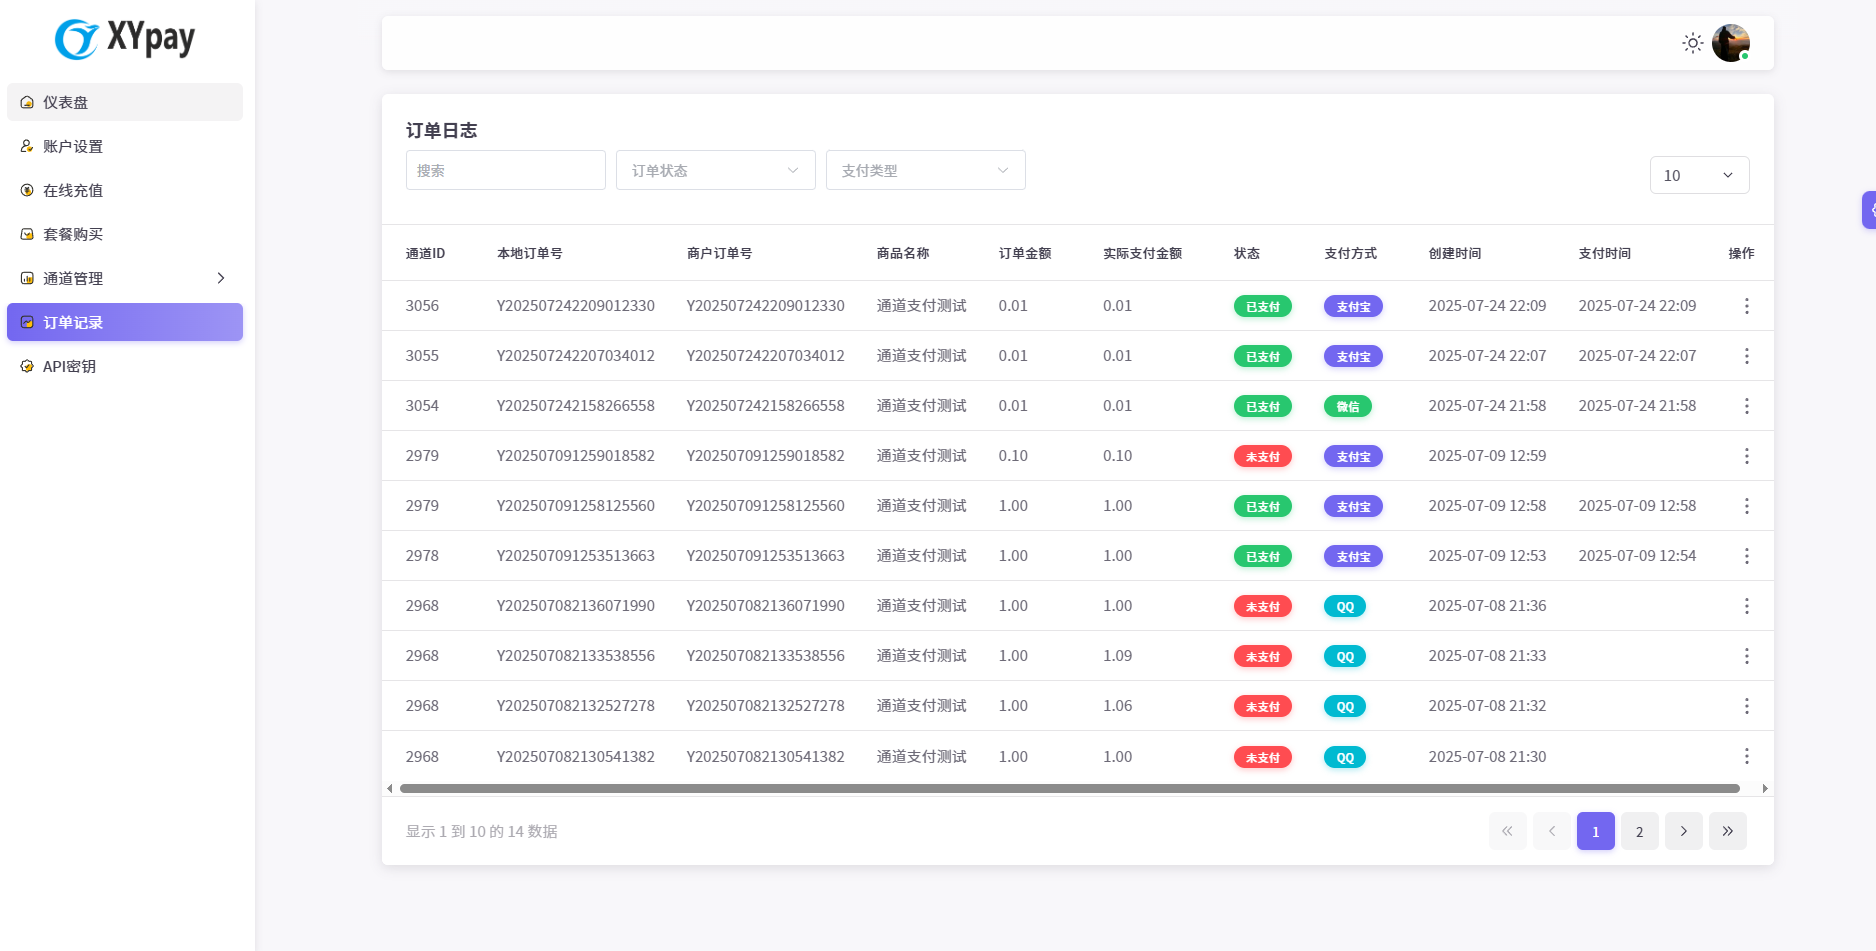Open actions menu for order Y202507242209012330
Image resolution: width=1876 pixels, height=951 pixels.
point(1746,306)
